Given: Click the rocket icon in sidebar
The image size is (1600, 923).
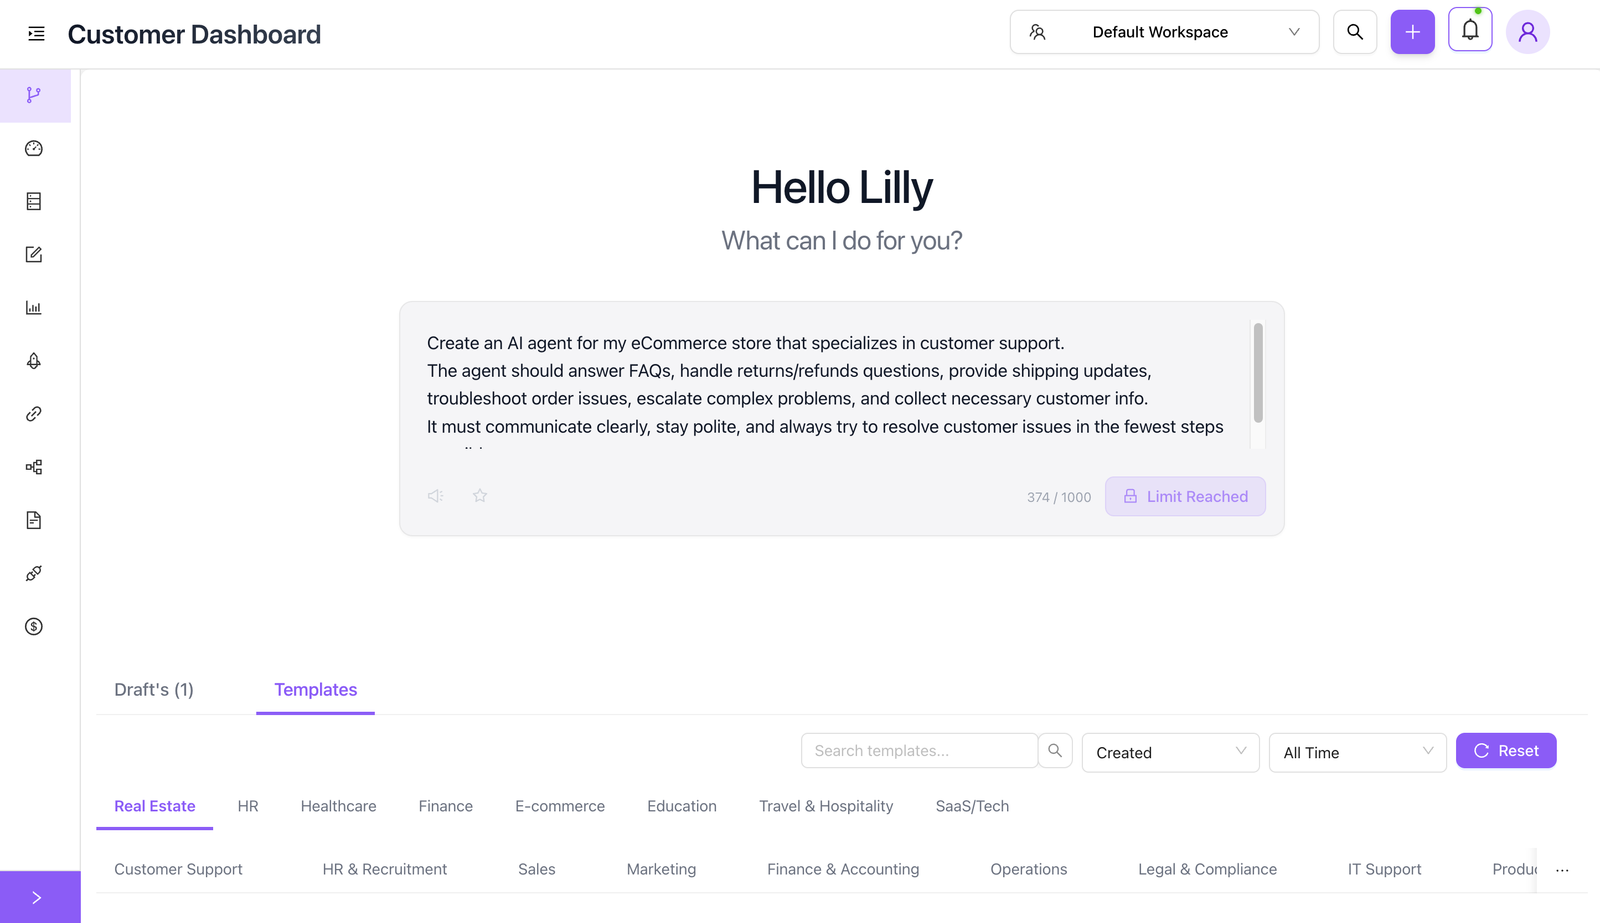Looking at the screenshot, I should tap(34, 361).
